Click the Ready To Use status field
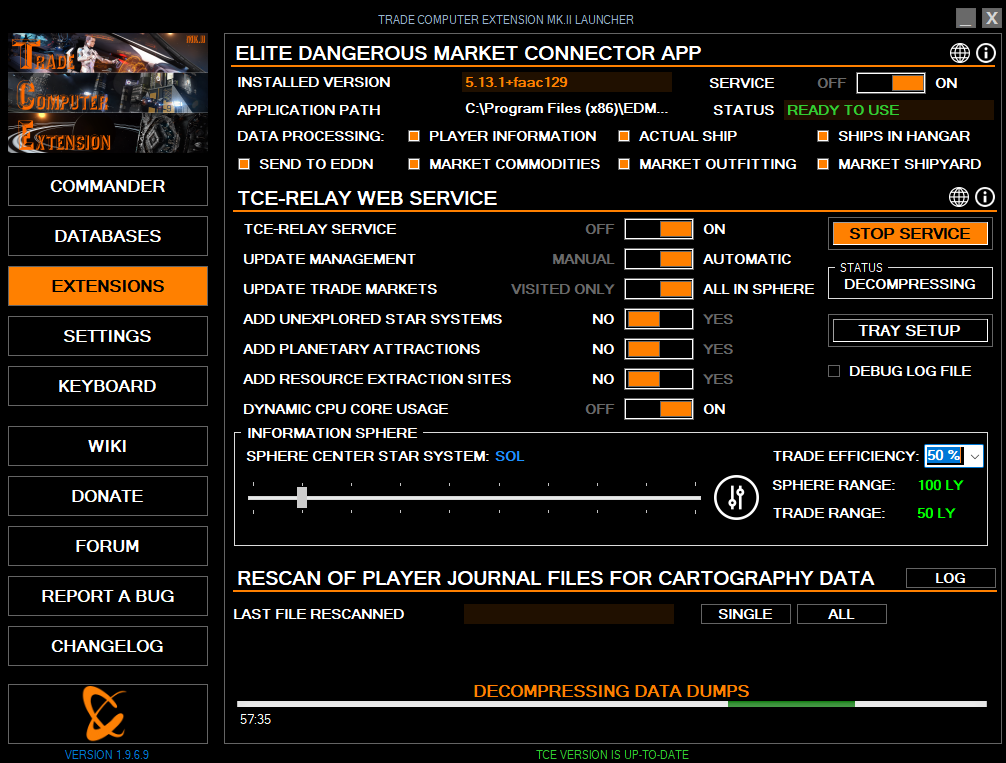 coord(889,110)
